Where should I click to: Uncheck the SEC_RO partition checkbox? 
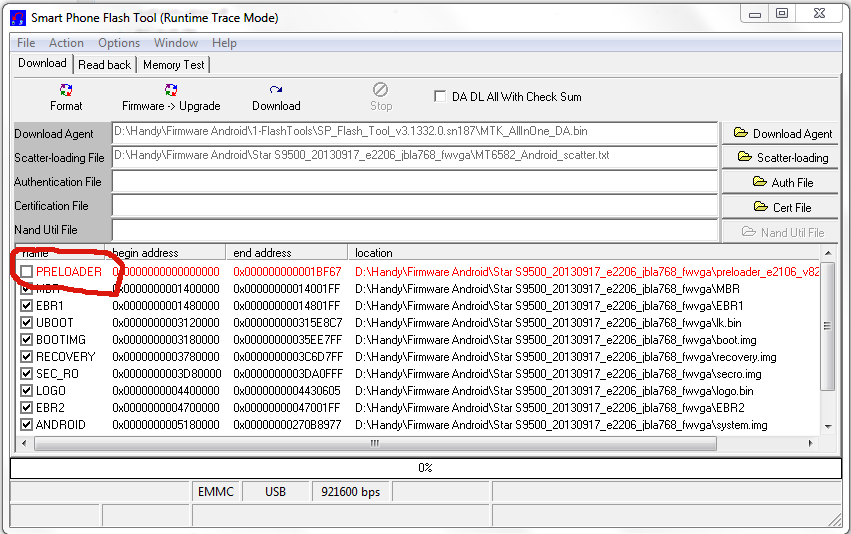(x=26, y=373)
